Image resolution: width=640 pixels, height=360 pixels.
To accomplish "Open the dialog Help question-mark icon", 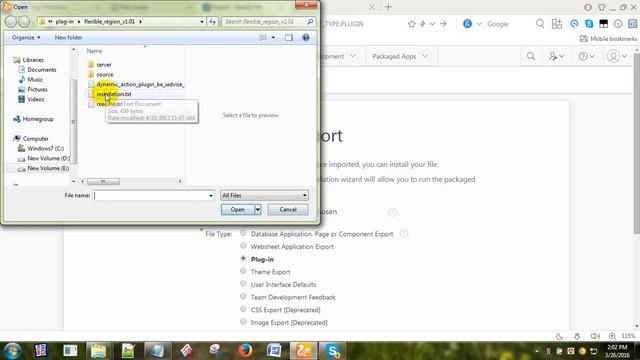I will tap(306, 38).
